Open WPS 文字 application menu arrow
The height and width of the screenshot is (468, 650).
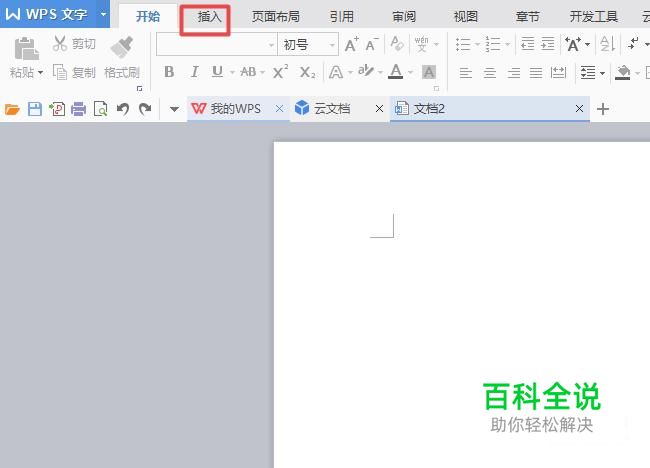[103, 14]
